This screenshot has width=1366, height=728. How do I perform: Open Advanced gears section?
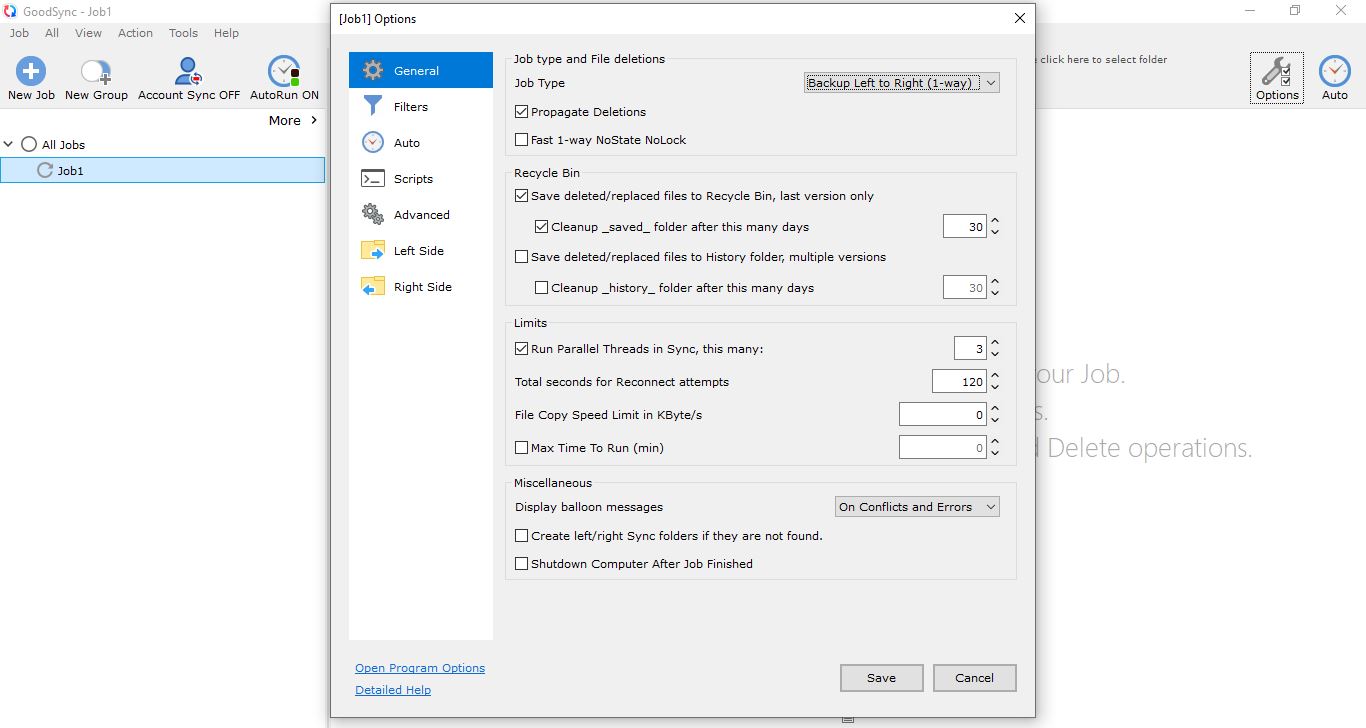373,215
